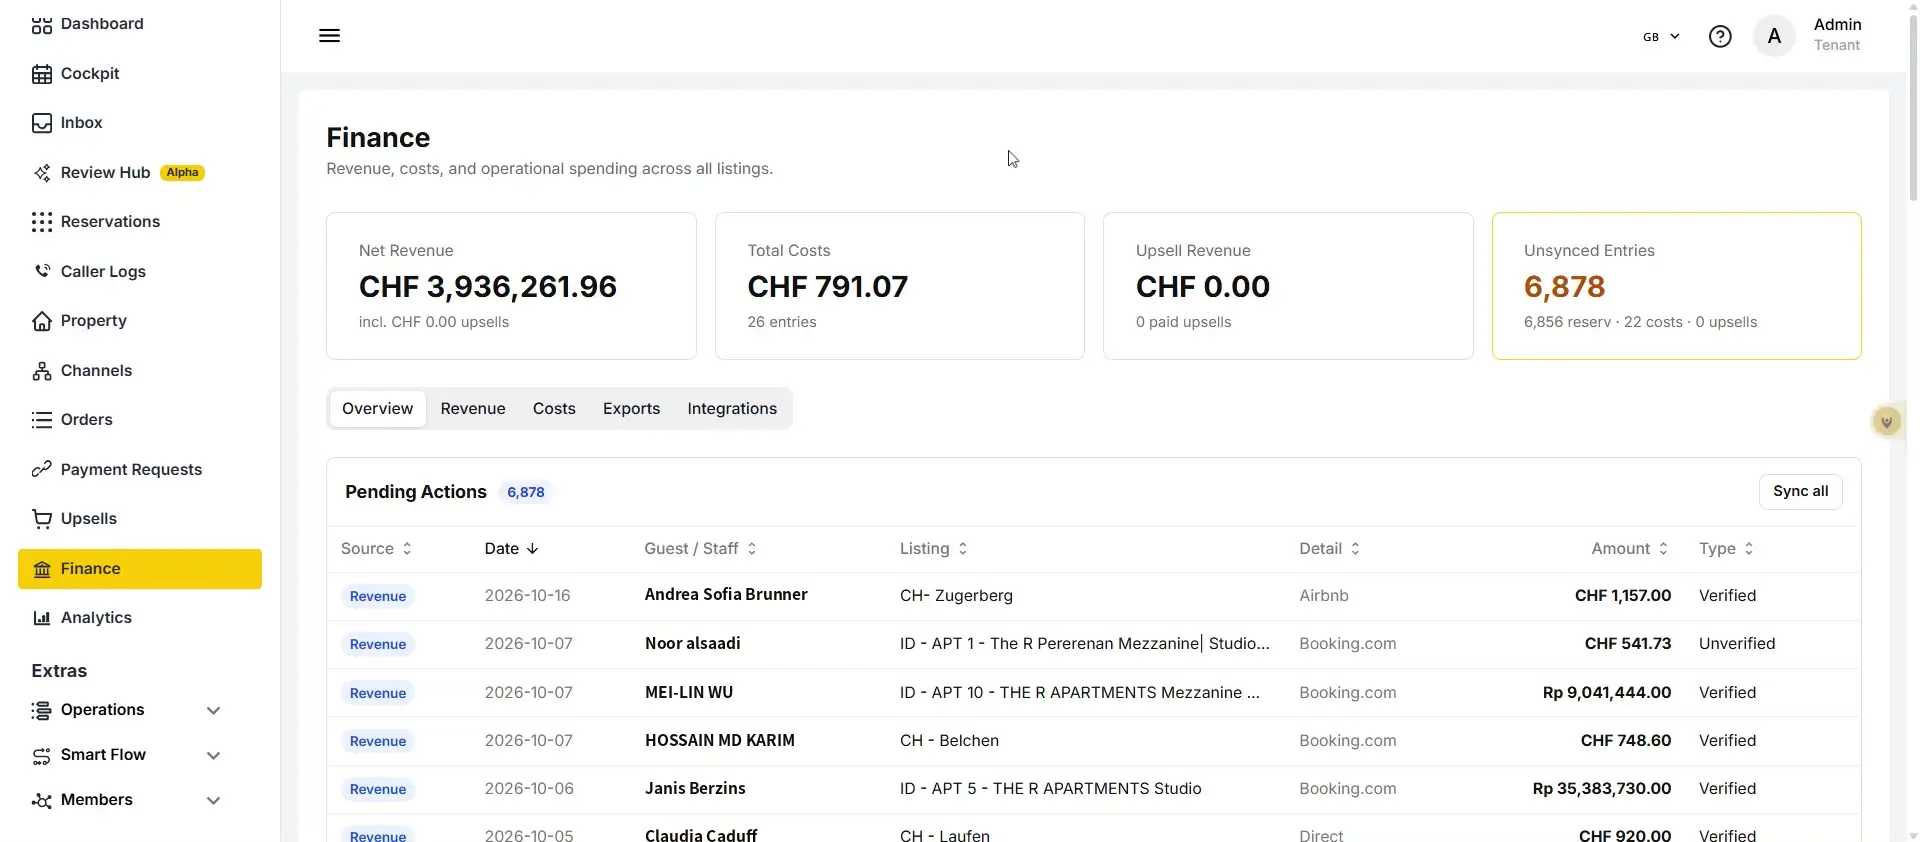The image size is (1920, 842).
Task: Click the Cockpit calendar icon
Action: 41,74
